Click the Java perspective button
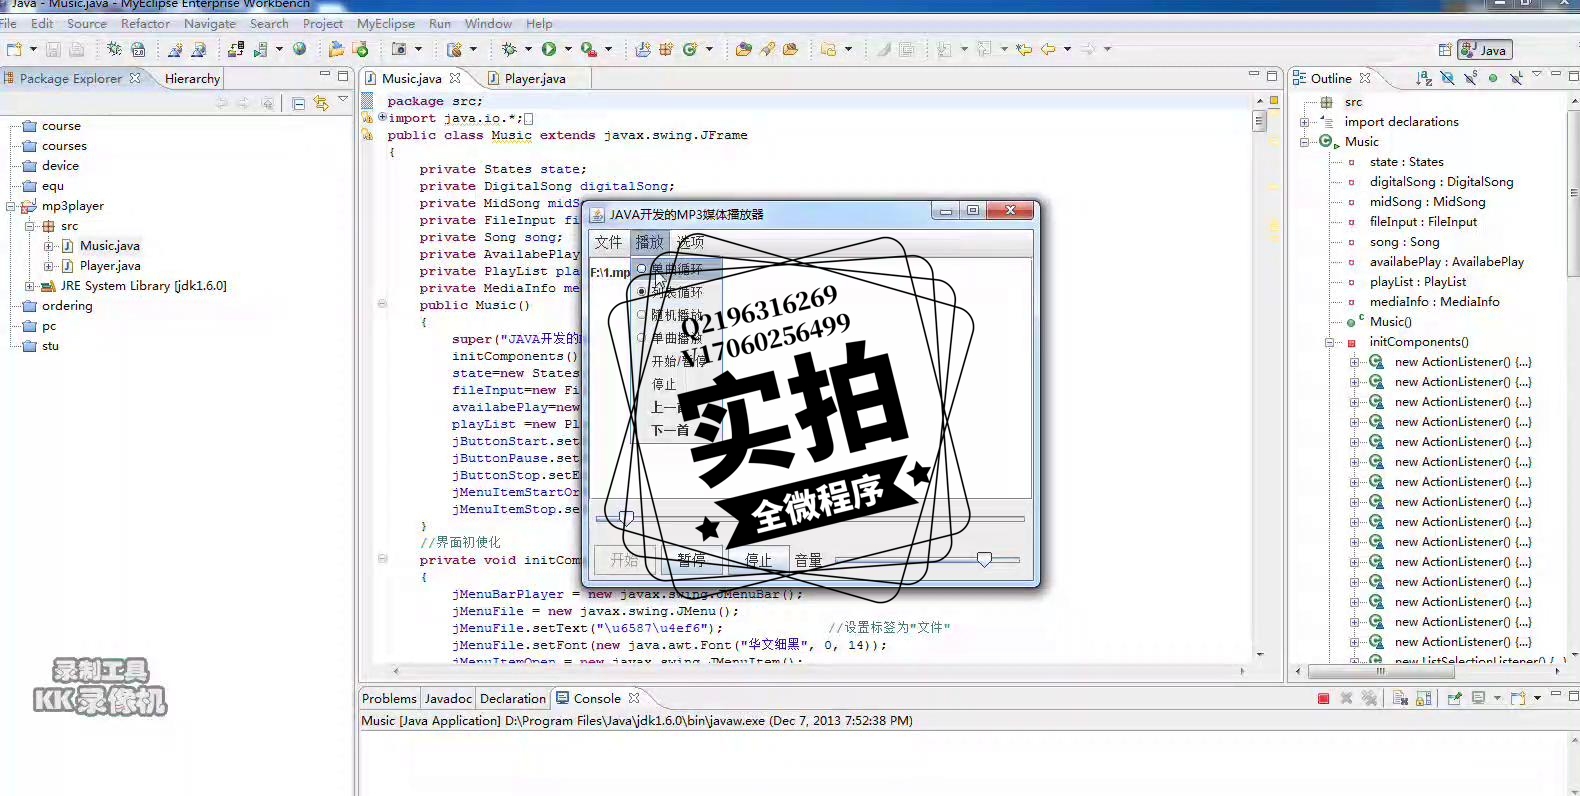1580x796 pixels. (x=1485, y=50)
